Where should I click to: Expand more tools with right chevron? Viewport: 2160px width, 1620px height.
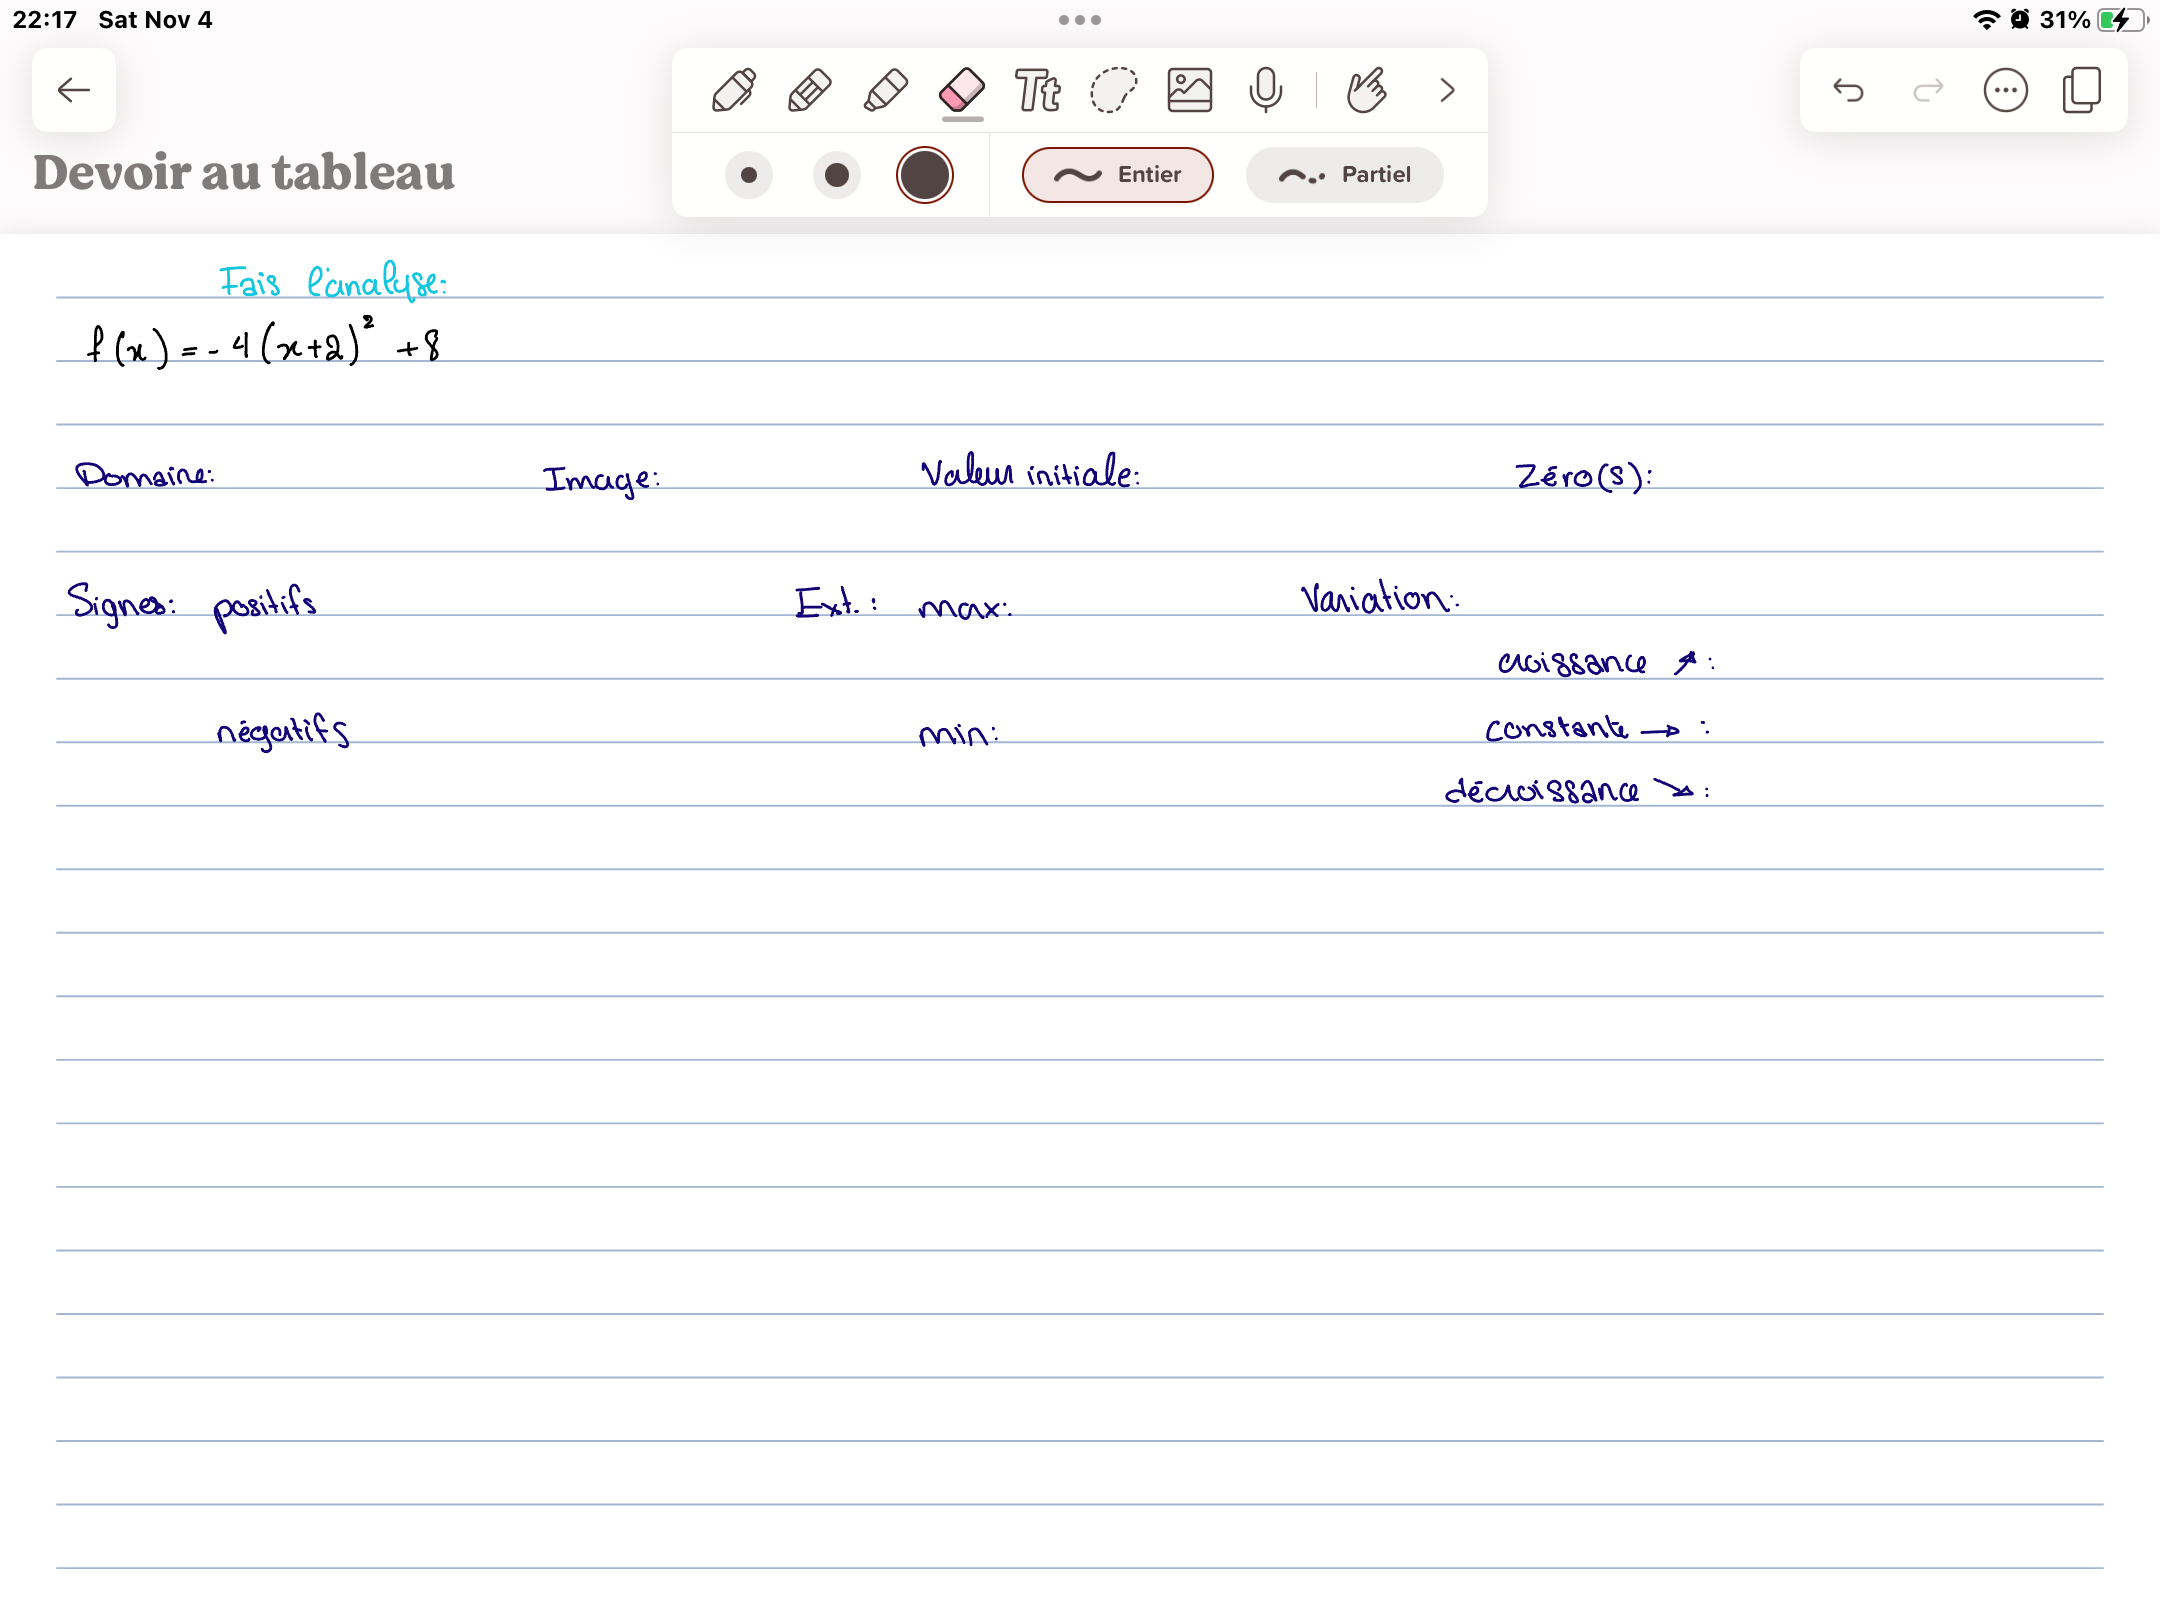point(1447,91)
